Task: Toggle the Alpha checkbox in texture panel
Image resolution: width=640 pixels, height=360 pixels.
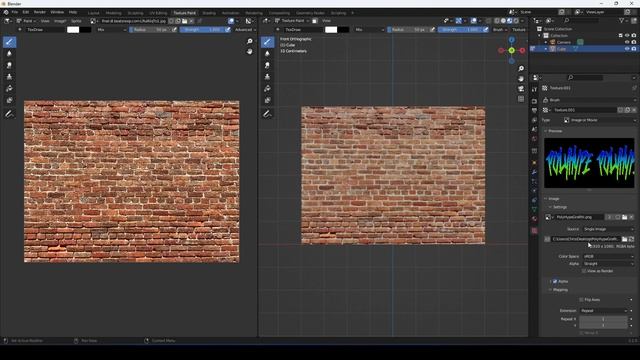Action: [x=555, y=281]
